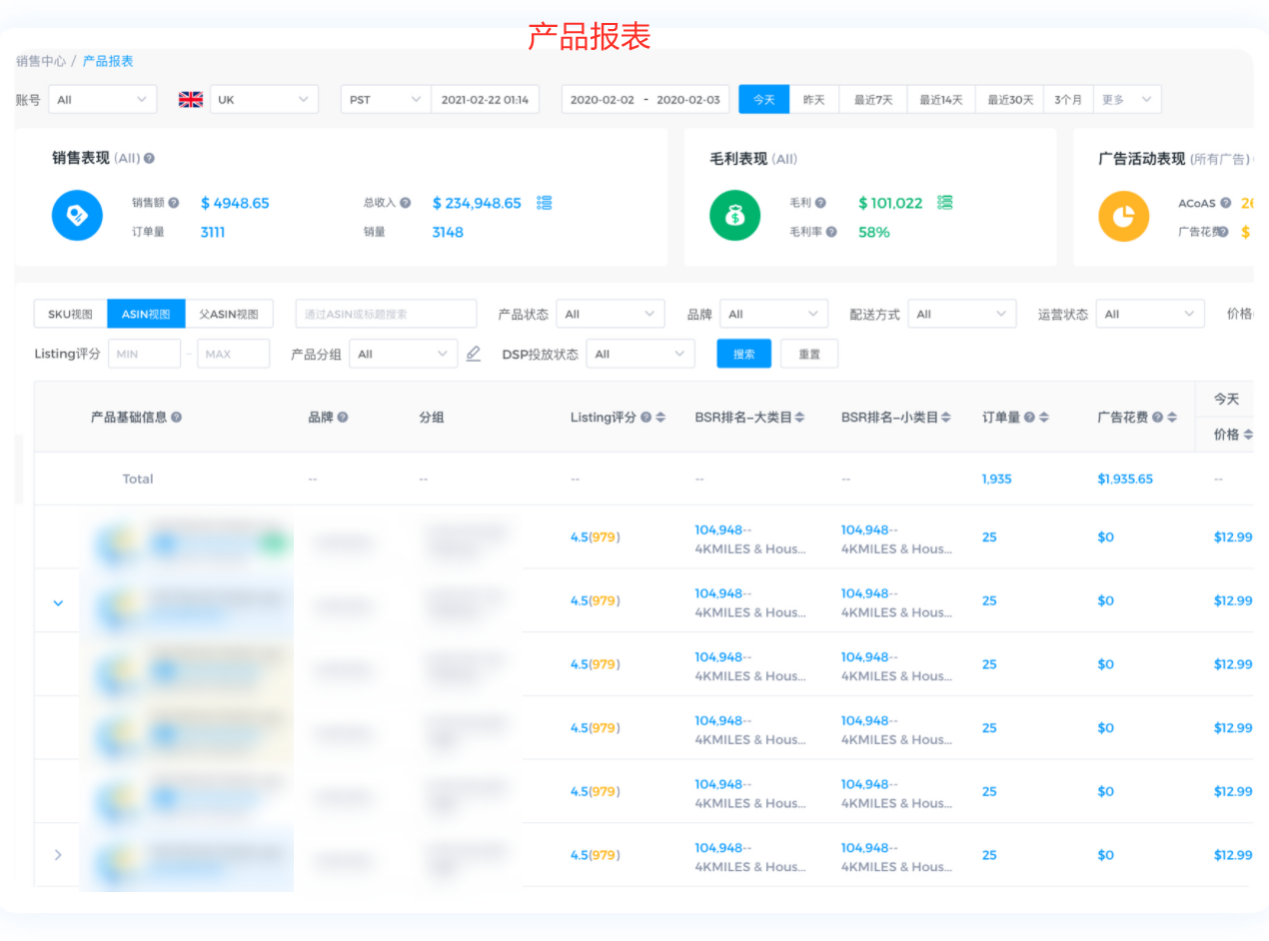Screen dimensions: 1269x941
Task: Switch to SKU视图 view
Action: tap(70, 314)
